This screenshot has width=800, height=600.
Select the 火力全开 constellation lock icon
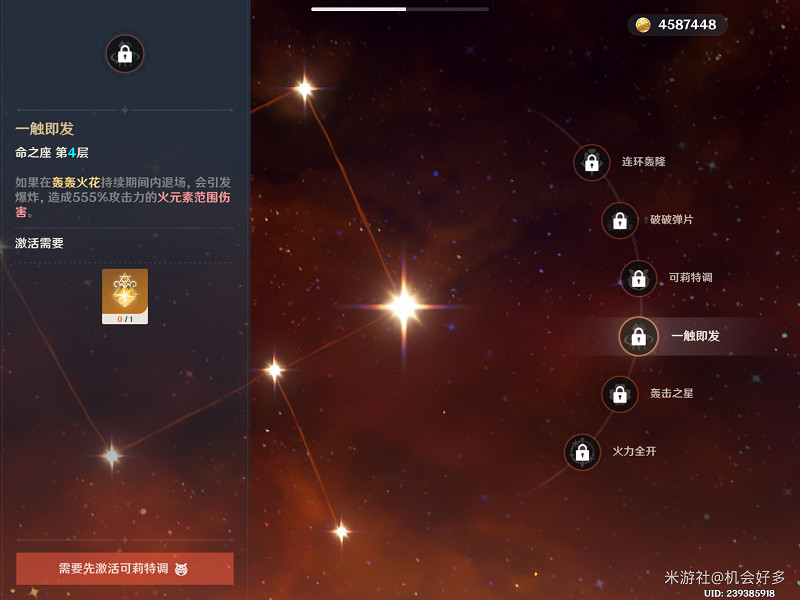tap(582, 452)
